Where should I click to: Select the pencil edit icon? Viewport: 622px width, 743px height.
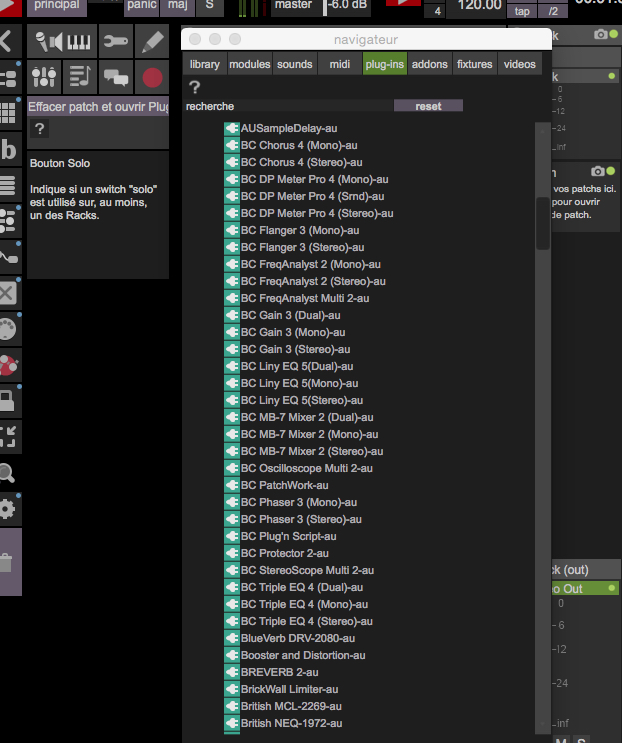coord(152,42)
